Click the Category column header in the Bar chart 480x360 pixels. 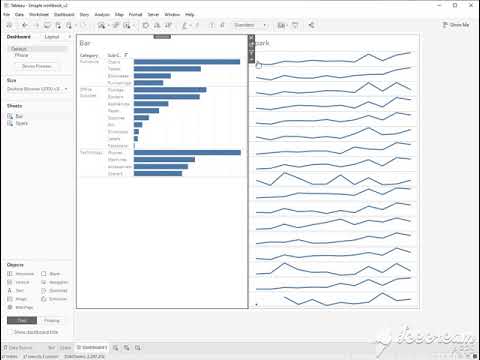[x=89, y=55]
